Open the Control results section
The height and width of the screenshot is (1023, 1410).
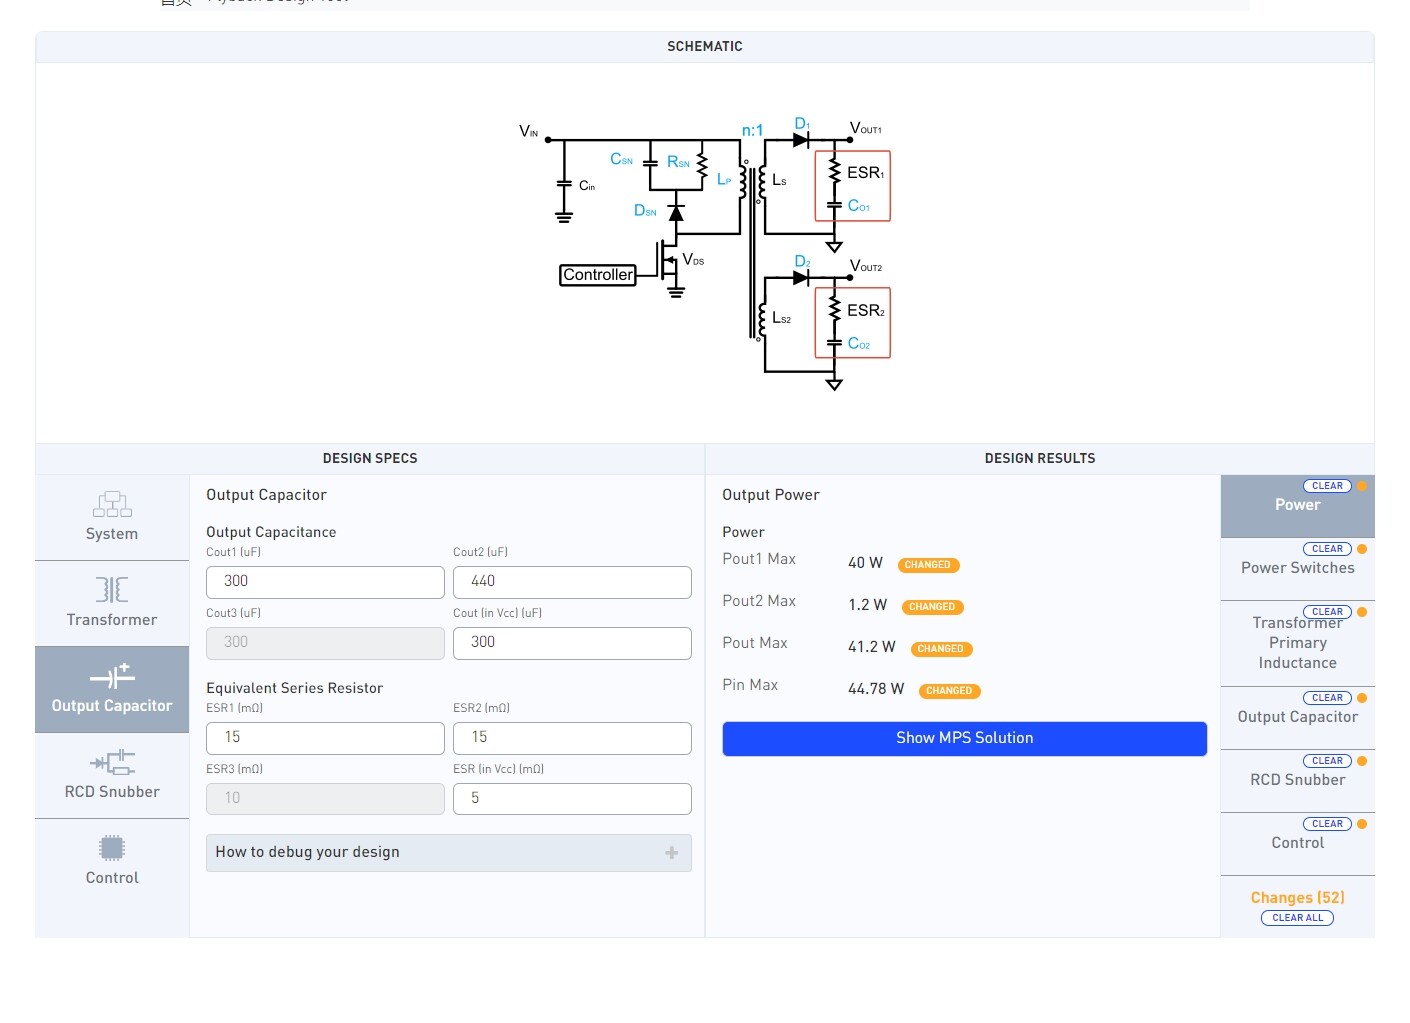click(1297, 843)
